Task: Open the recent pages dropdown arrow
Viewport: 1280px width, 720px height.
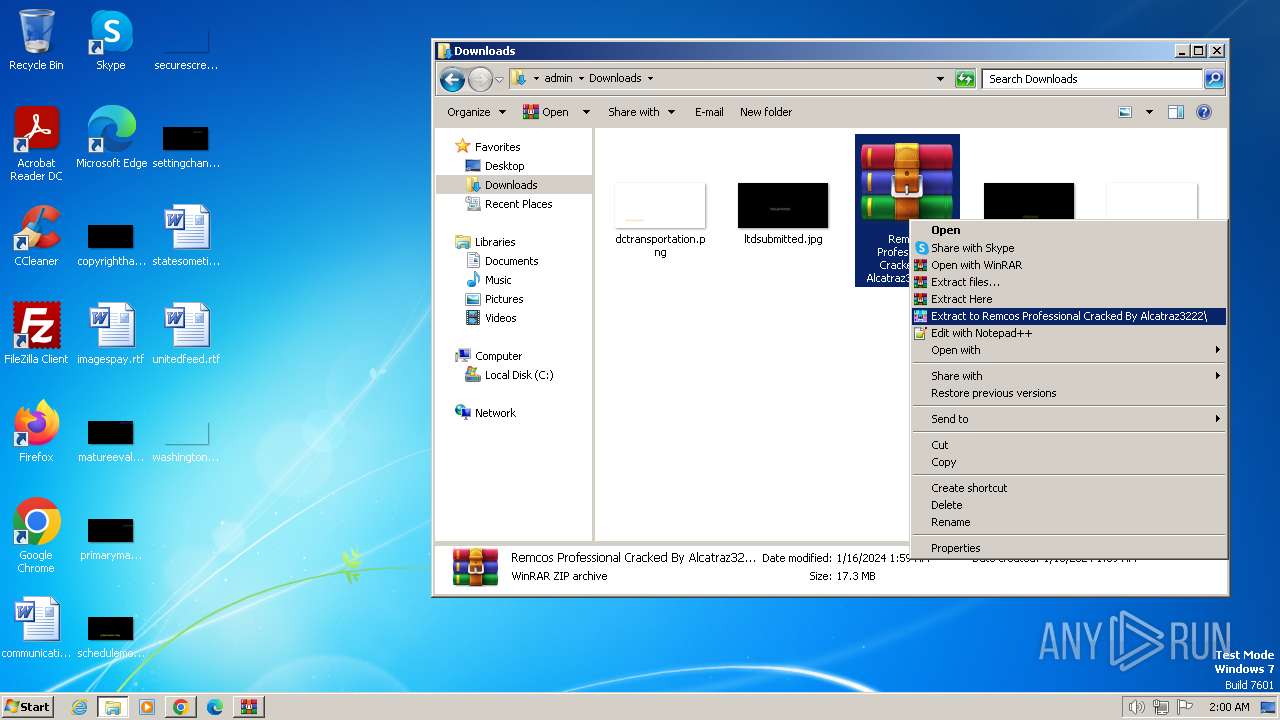Action: point(499,79)
